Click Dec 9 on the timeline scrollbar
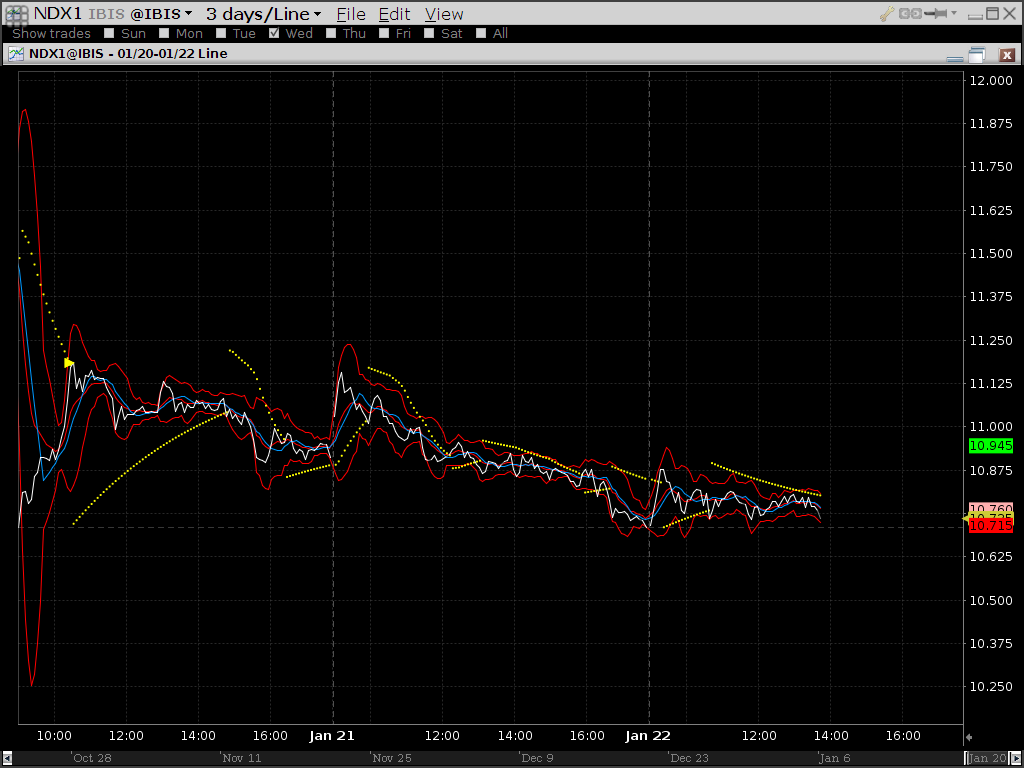Image resolution: width=1024 pixels, height=768 pixels. pos(537,758)
